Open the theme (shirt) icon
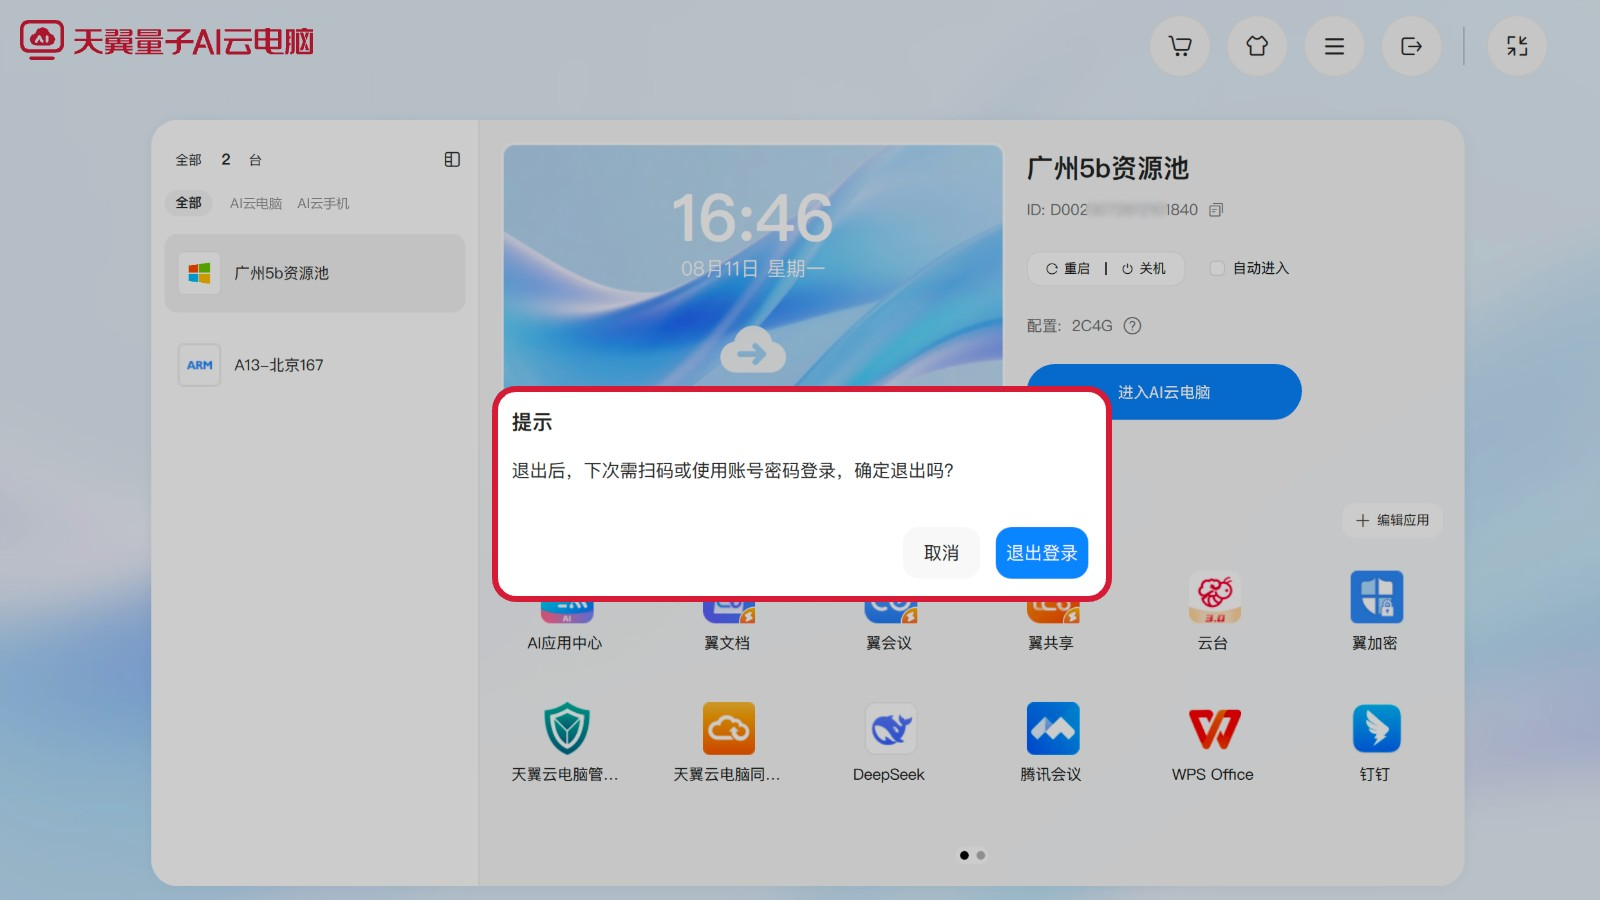 click(1257, 46)
